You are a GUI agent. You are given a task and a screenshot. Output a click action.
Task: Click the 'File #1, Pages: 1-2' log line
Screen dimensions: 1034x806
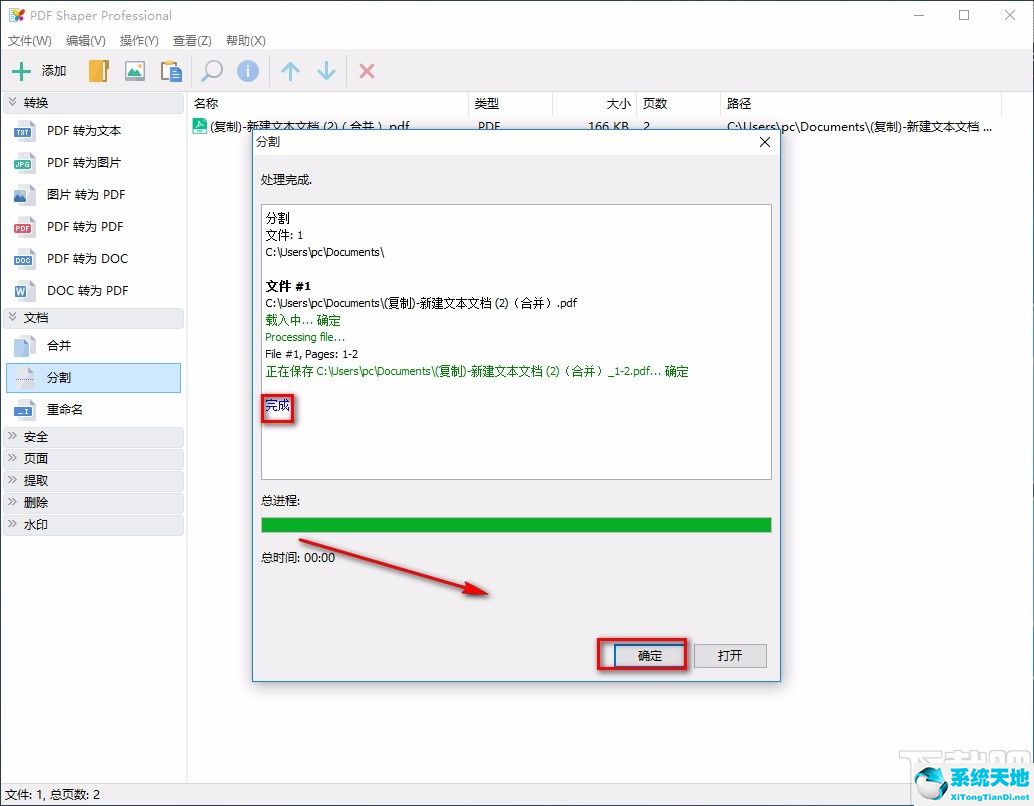point(312,354)
